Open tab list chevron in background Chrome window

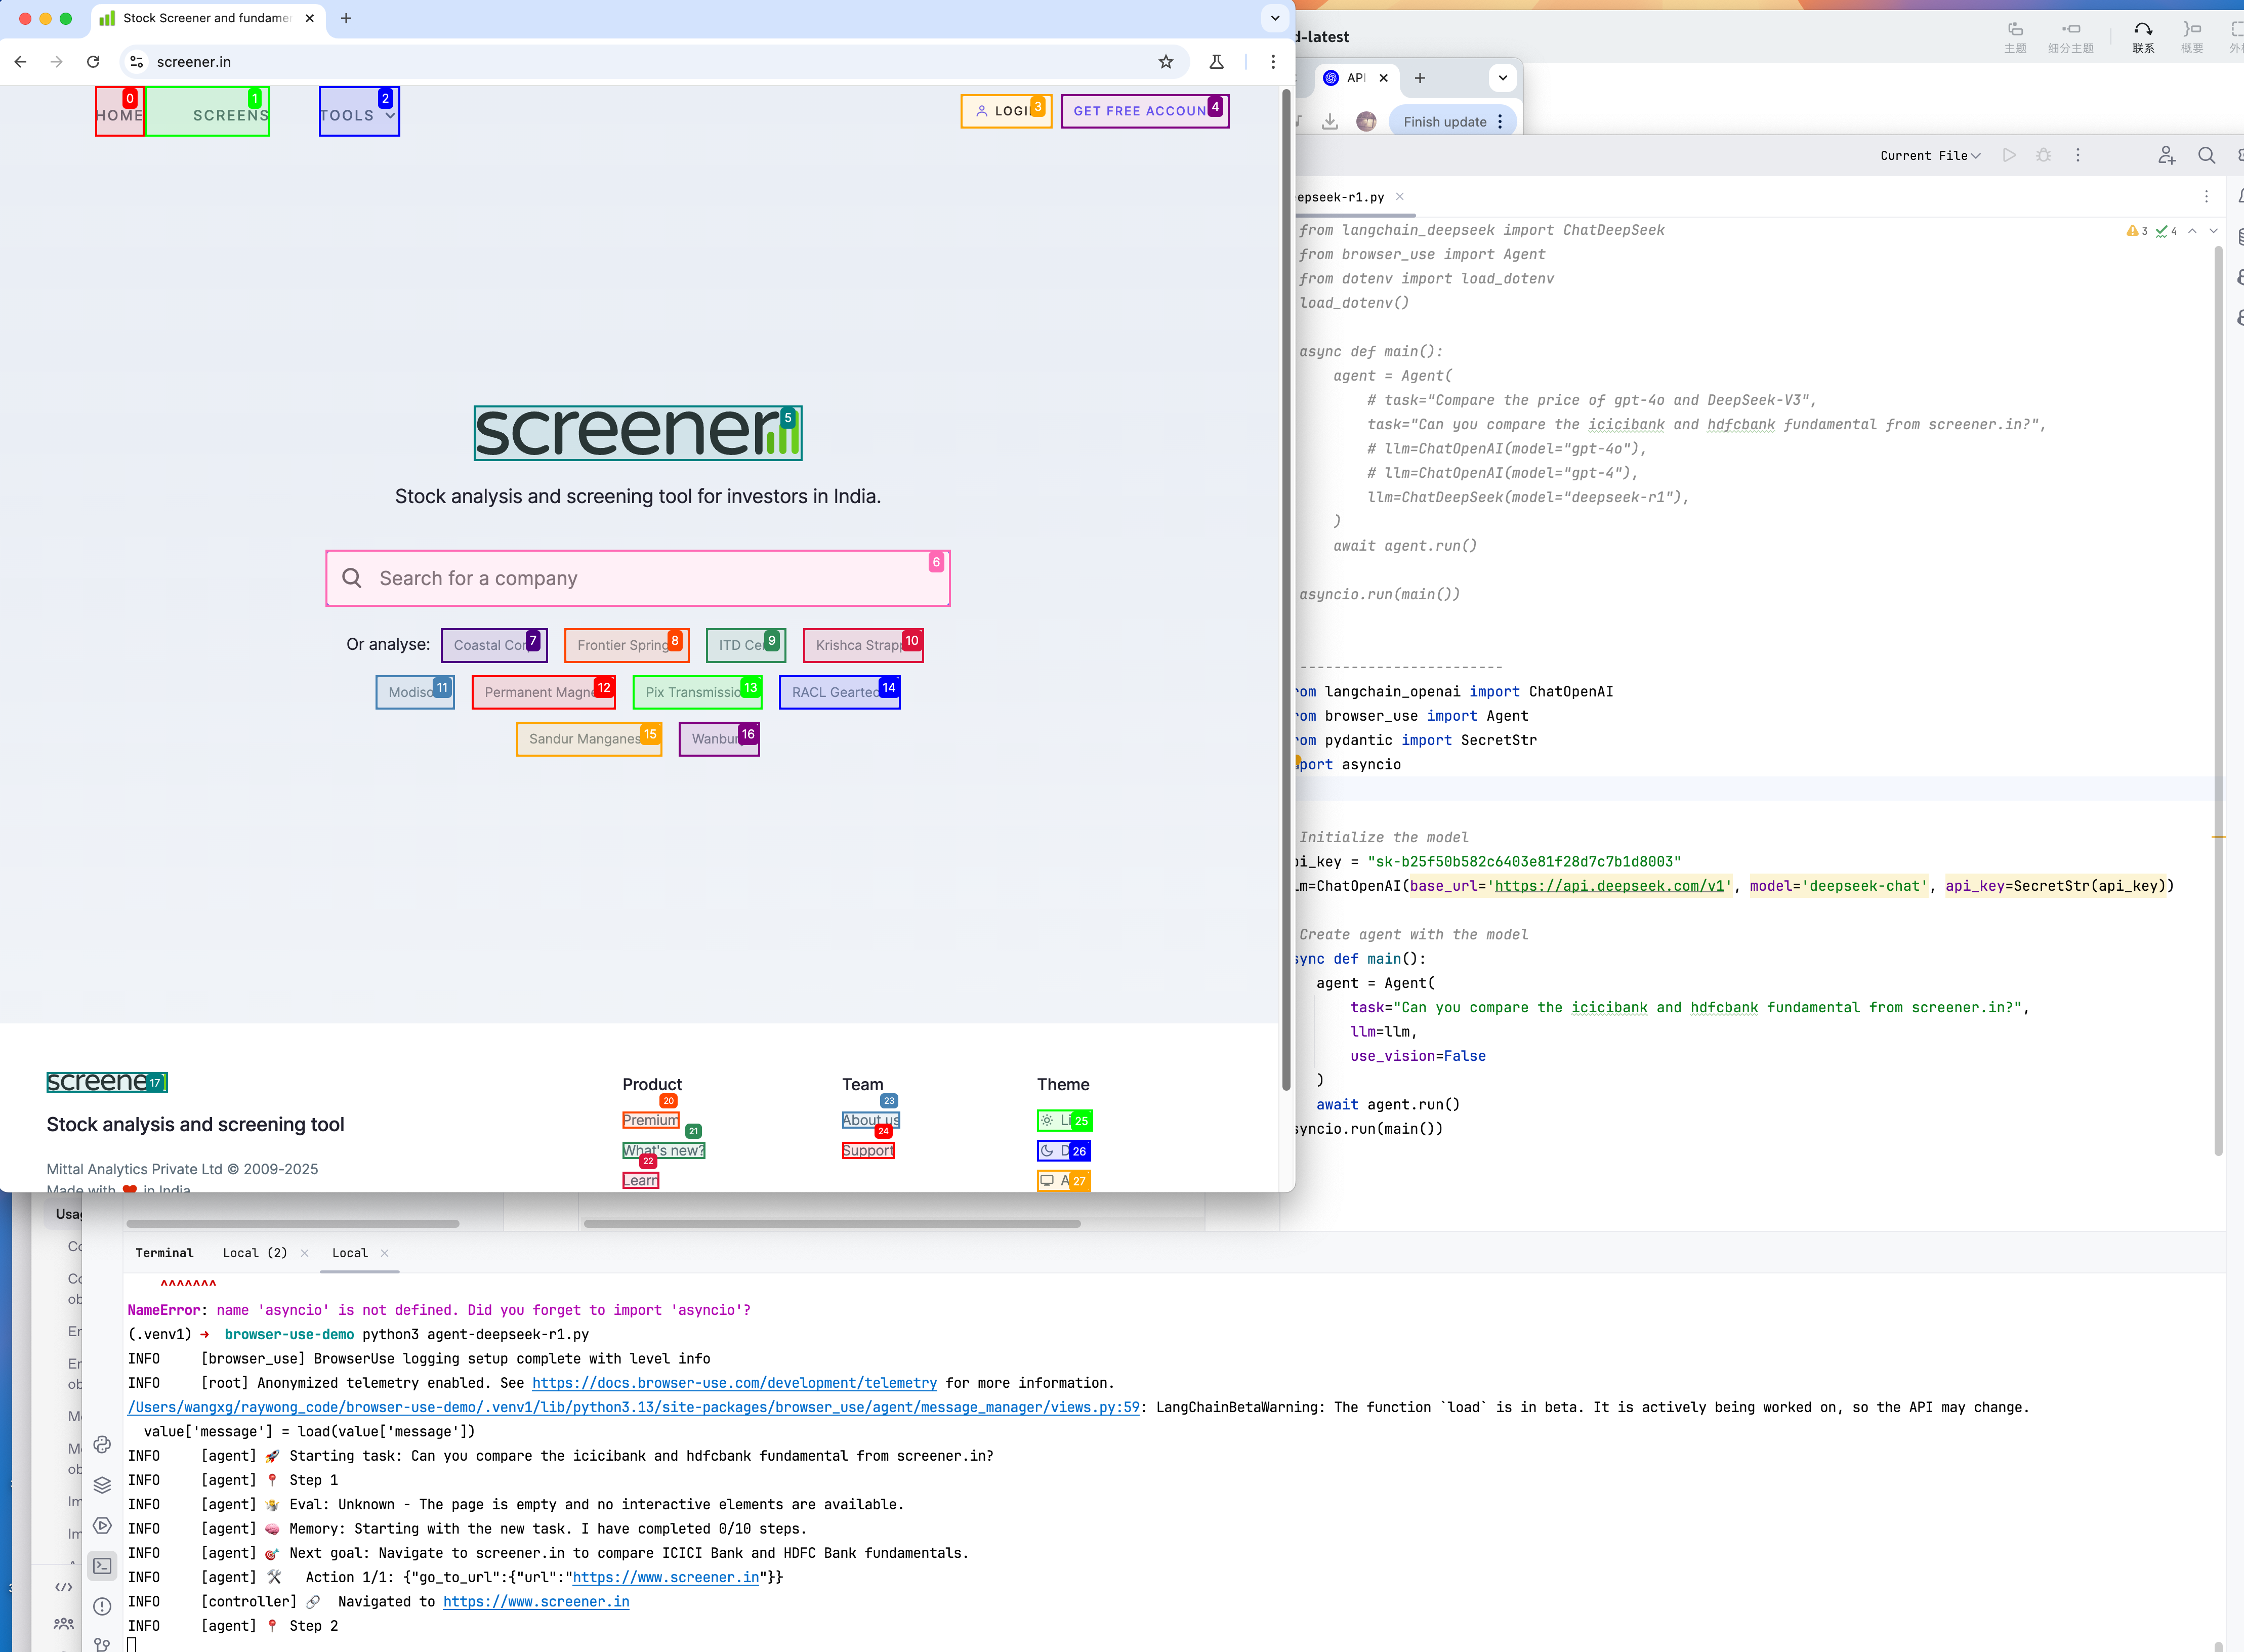click(x=1502, y=78)
